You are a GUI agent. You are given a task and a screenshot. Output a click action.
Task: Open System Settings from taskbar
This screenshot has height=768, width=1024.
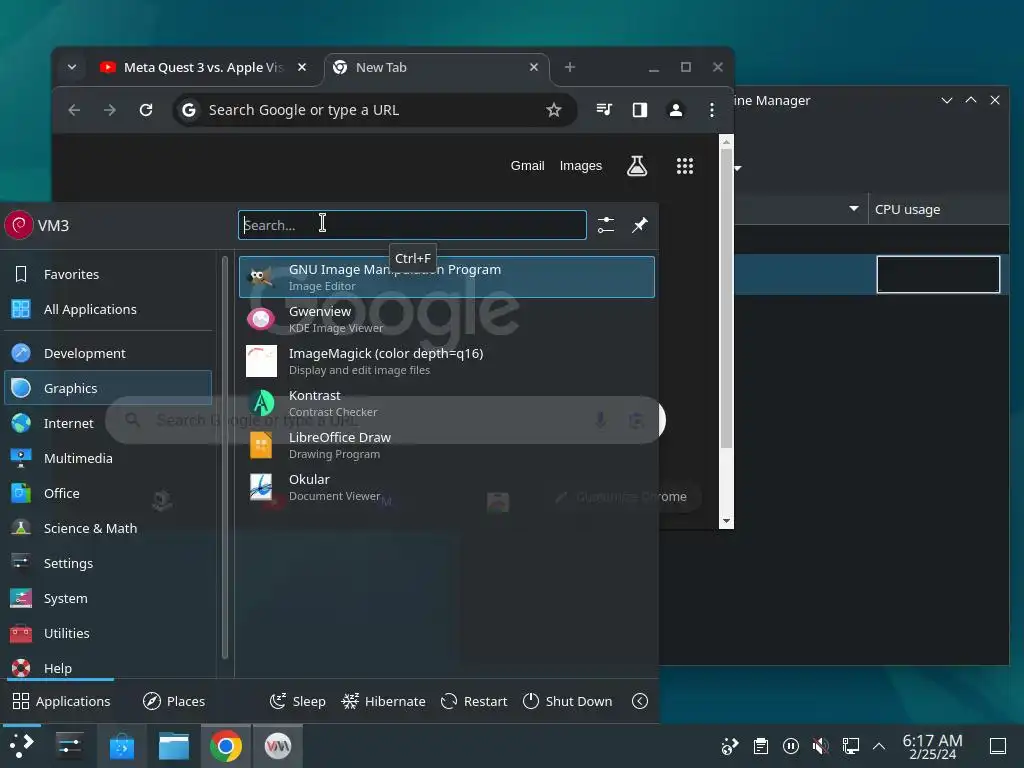pyautogui.click(x=69, y=746)
